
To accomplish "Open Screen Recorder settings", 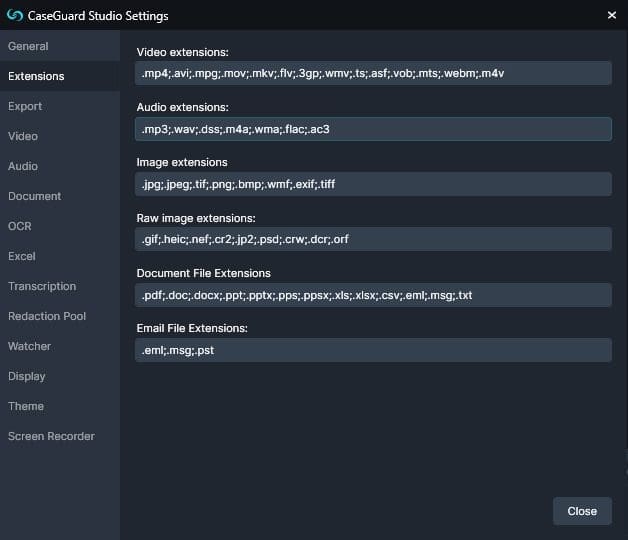I will [60, 436].
